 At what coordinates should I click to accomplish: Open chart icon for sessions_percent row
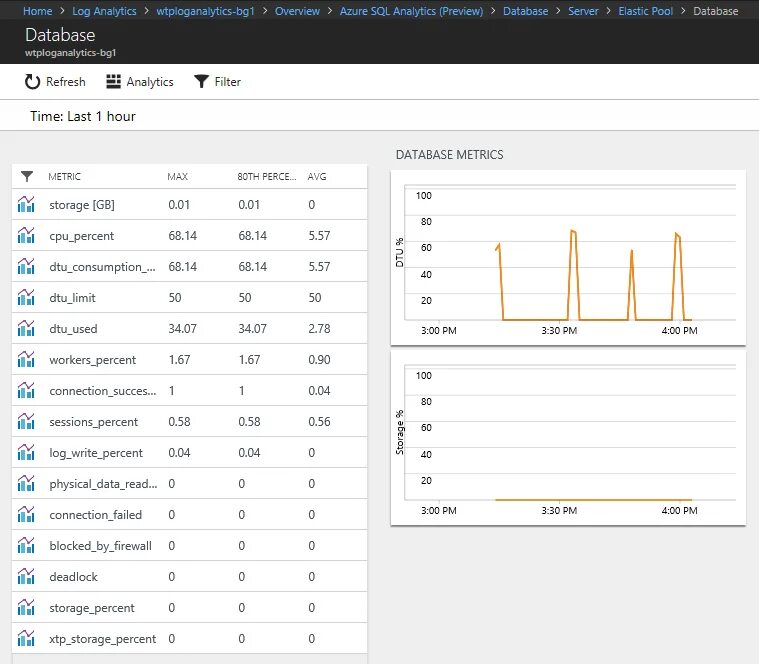(x=26, y=422)
